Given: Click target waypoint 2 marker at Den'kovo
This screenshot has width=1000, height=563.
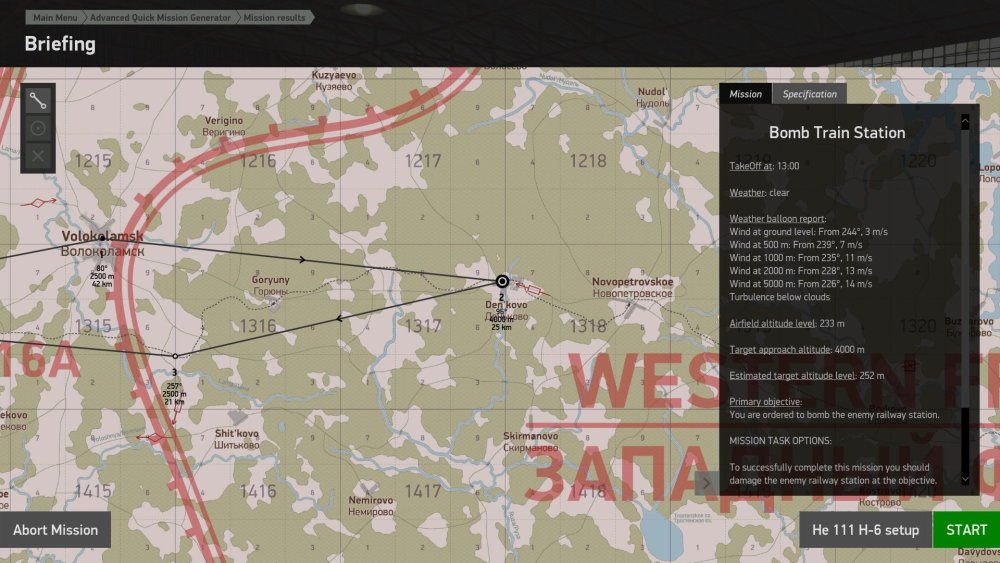Looking at the screenshot, I should pyautogui.click(x=502, y=281).
